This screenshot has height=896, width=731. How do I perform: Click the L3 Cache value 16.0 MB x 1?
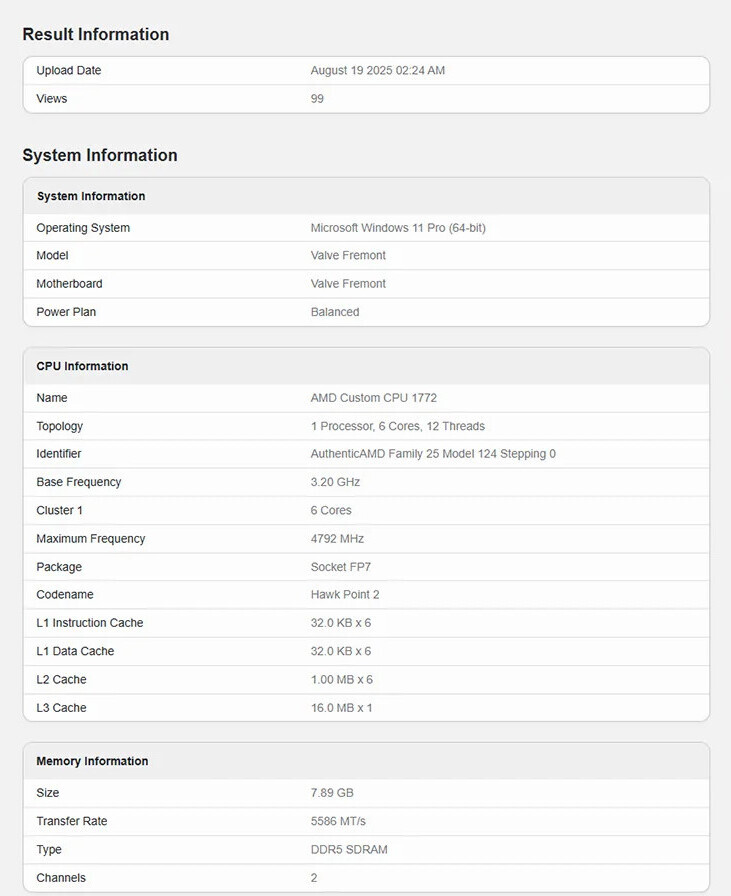pos(341,708)
